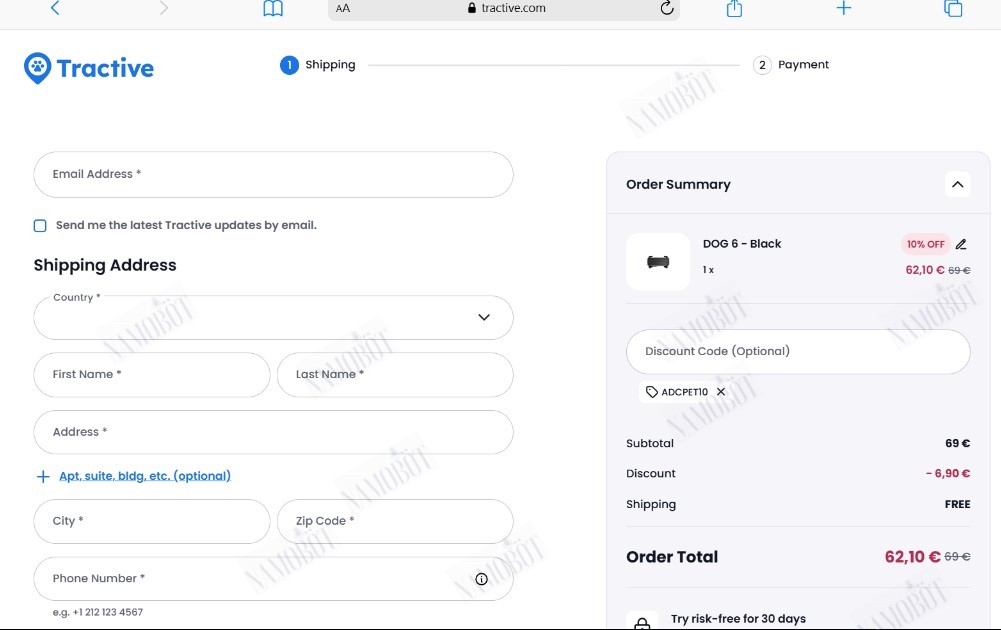Go back with Safari's back arrow

pos(55,8)
